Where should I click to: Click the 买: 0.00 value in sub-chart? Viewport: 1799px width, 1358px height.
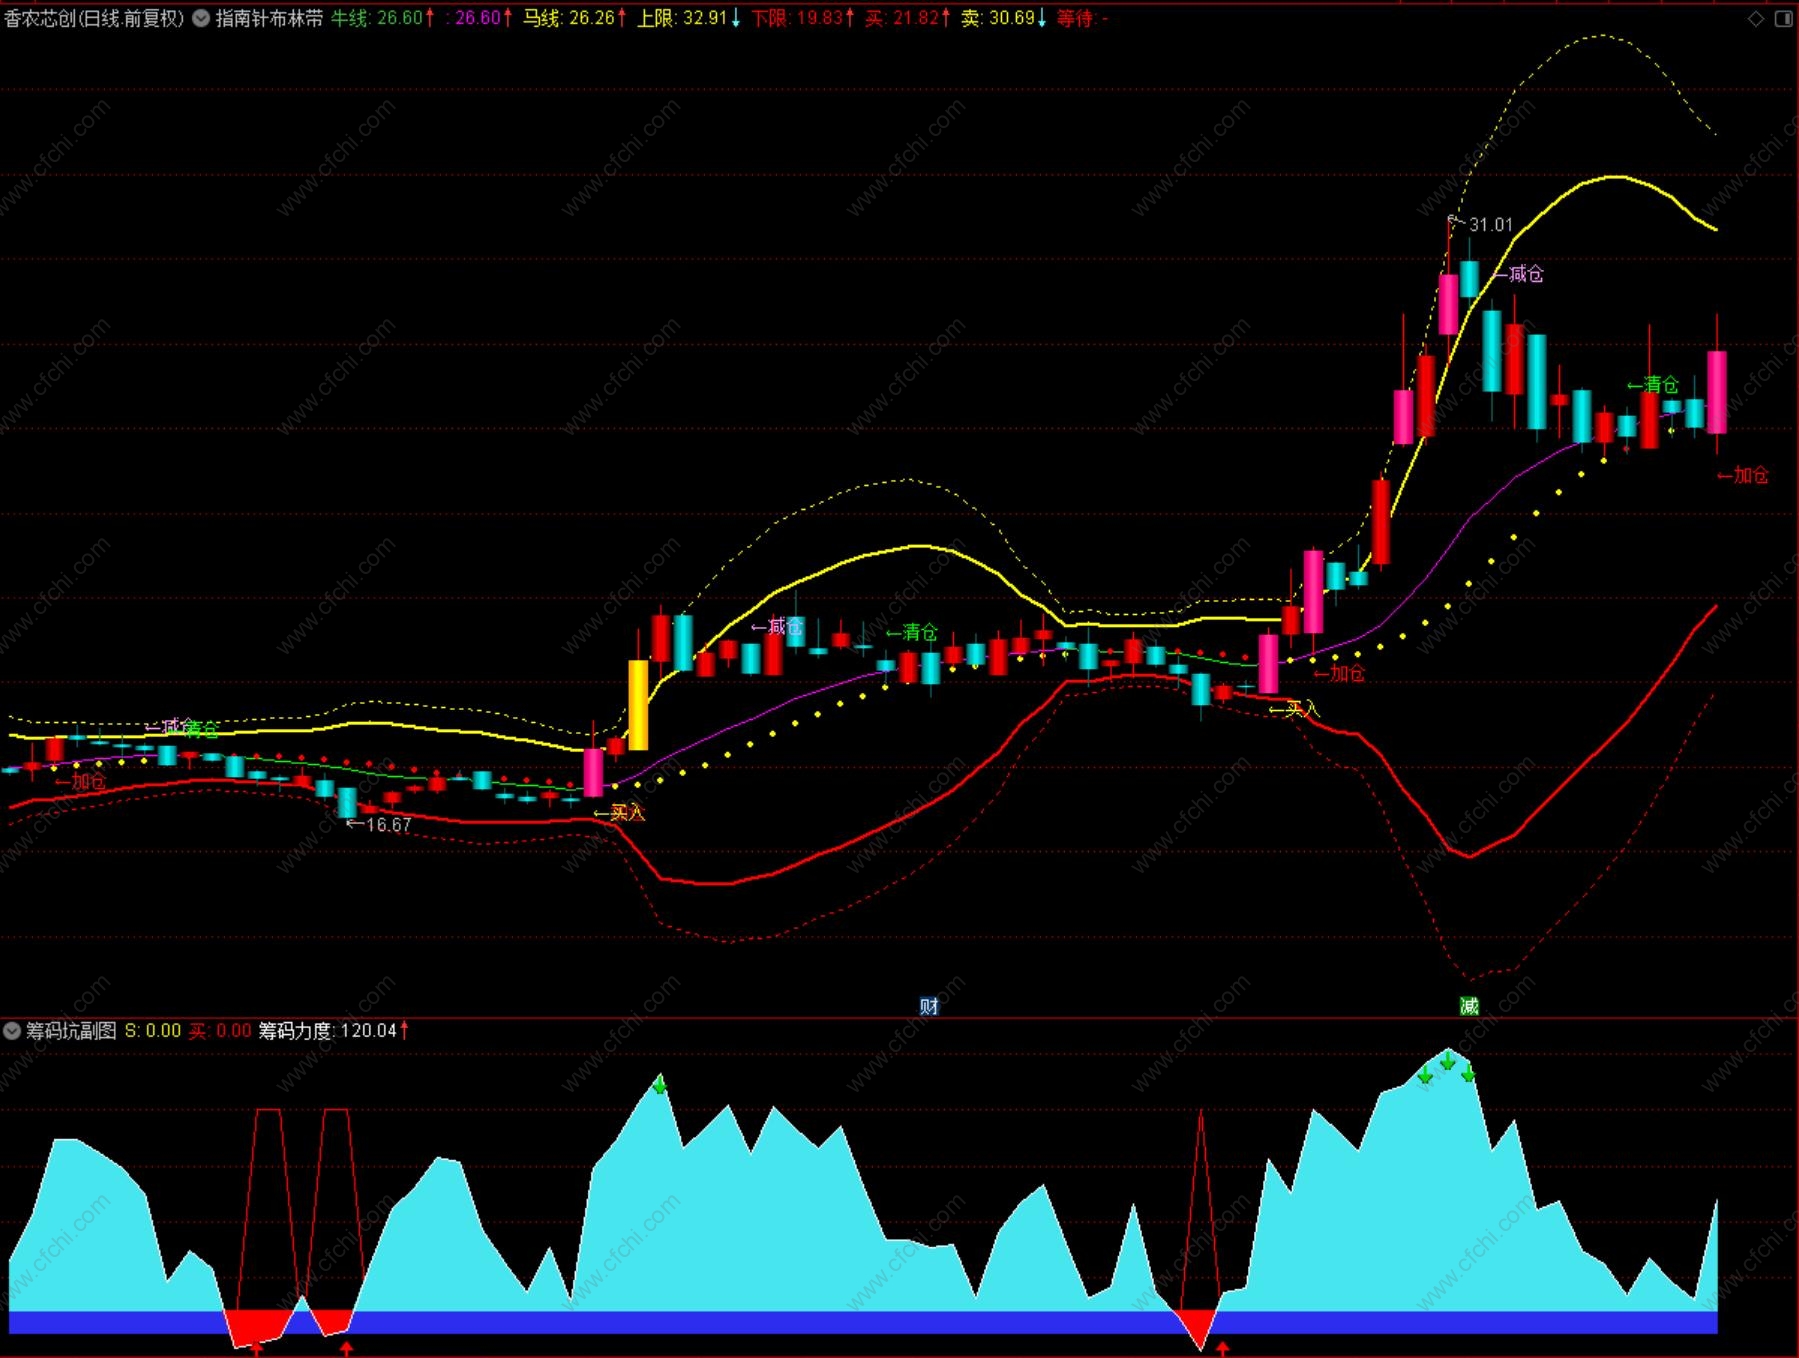(x=220, y=1030)
